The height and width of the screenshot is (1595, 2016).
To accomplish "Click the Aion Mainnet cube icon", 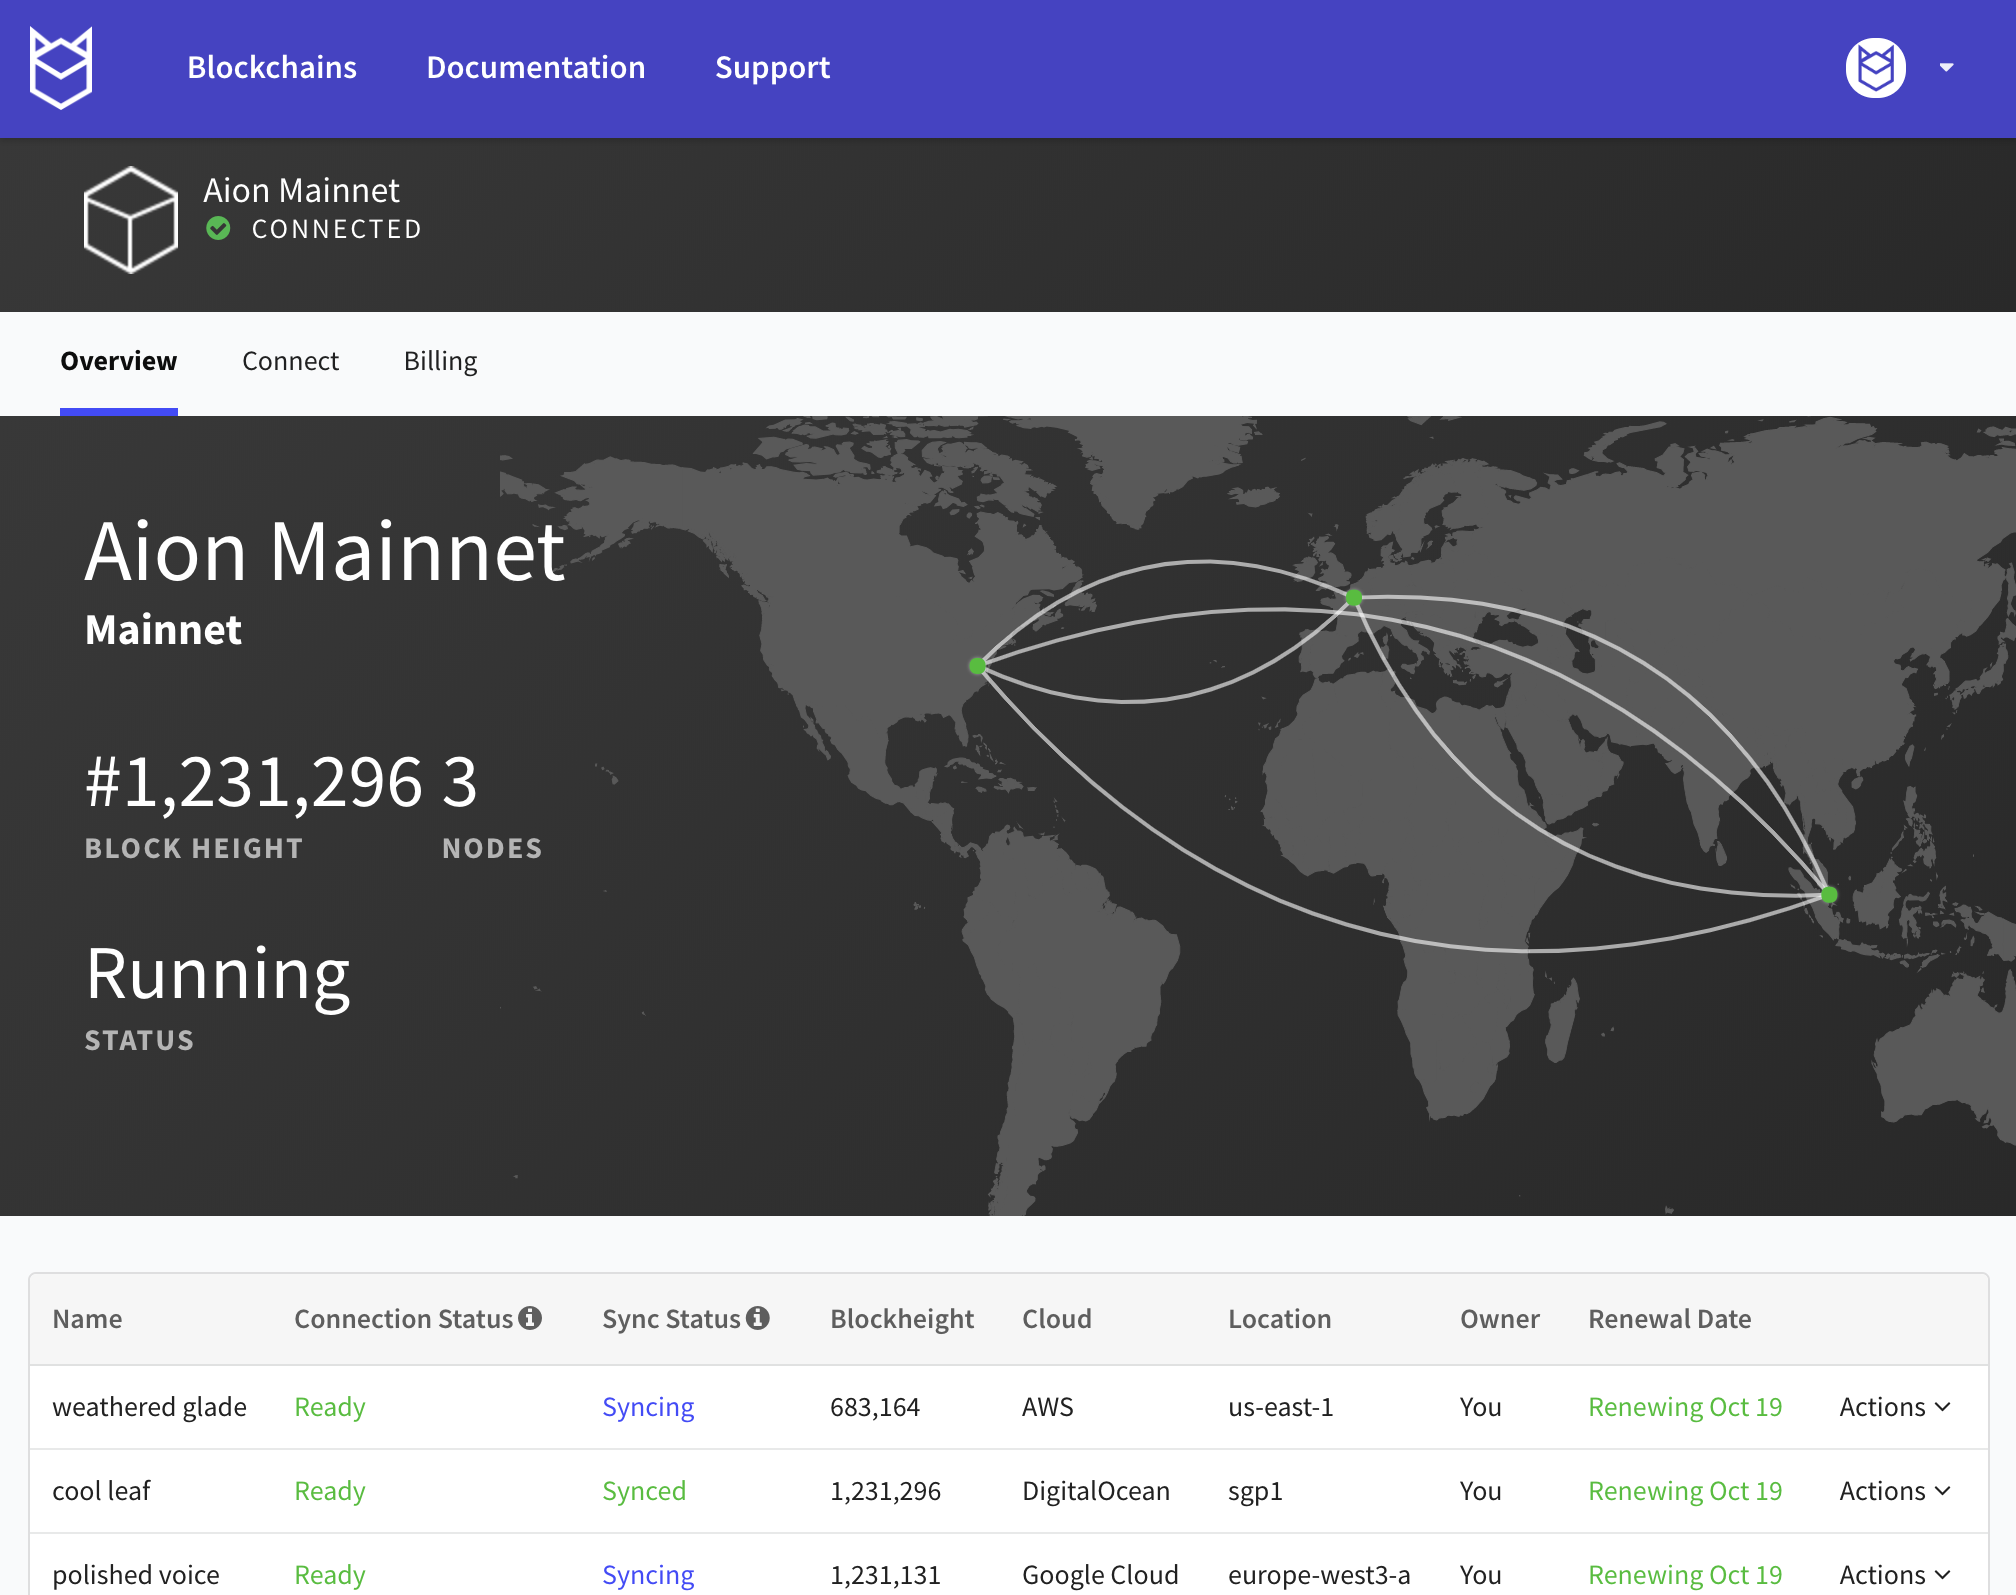I will (131, 220).
